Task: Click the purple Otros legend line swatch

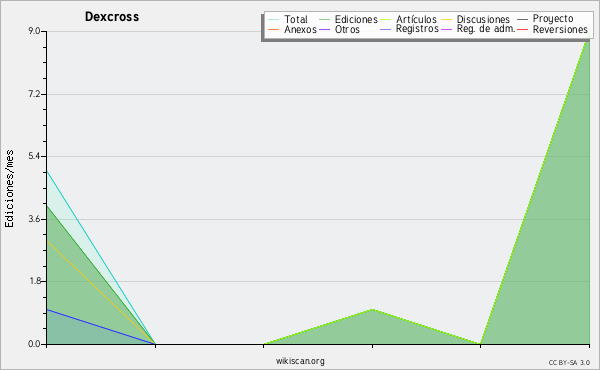Action: 324,29
